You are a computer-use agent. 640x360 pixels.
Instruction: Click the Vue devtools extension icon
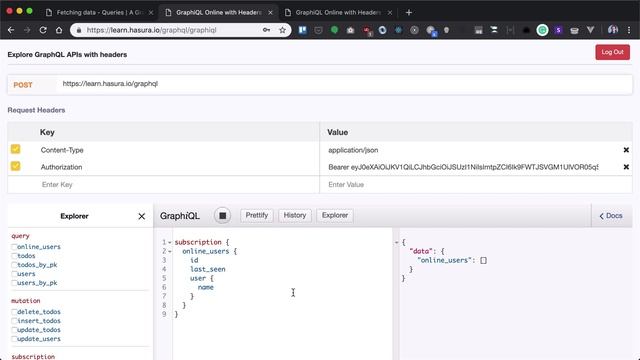[590, 30]
